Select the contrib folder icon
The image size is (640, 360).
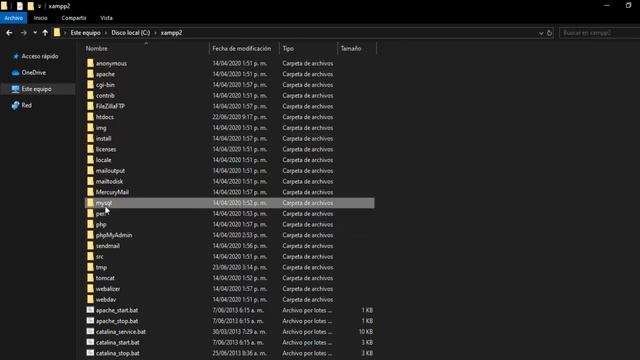click(90, 96)
